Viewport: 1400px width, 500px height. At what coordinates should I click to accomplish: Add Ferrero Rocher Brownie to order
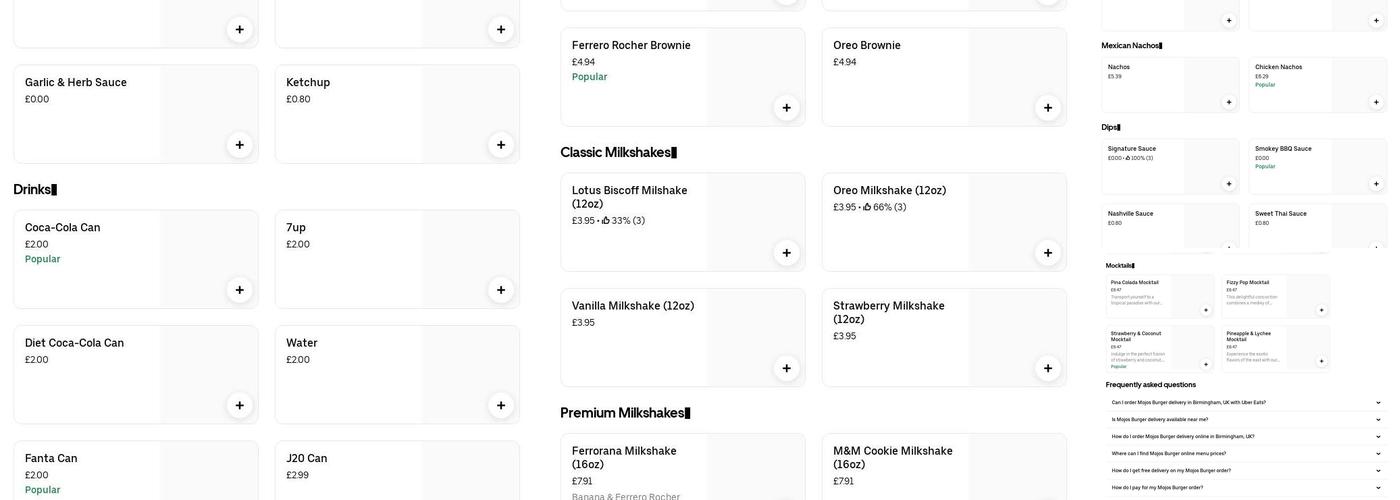coord(786,108)
